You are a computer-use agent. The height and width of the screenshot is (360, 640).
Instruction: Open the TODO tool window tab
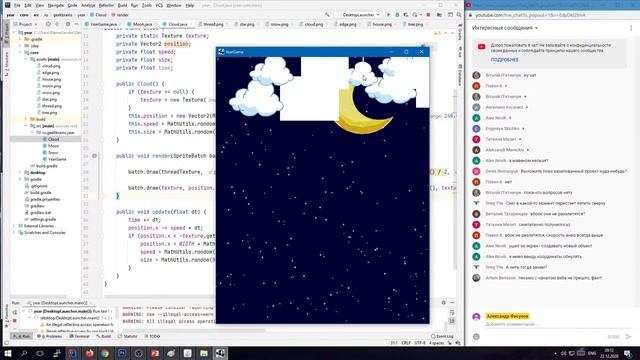click(x=152, y=336)
